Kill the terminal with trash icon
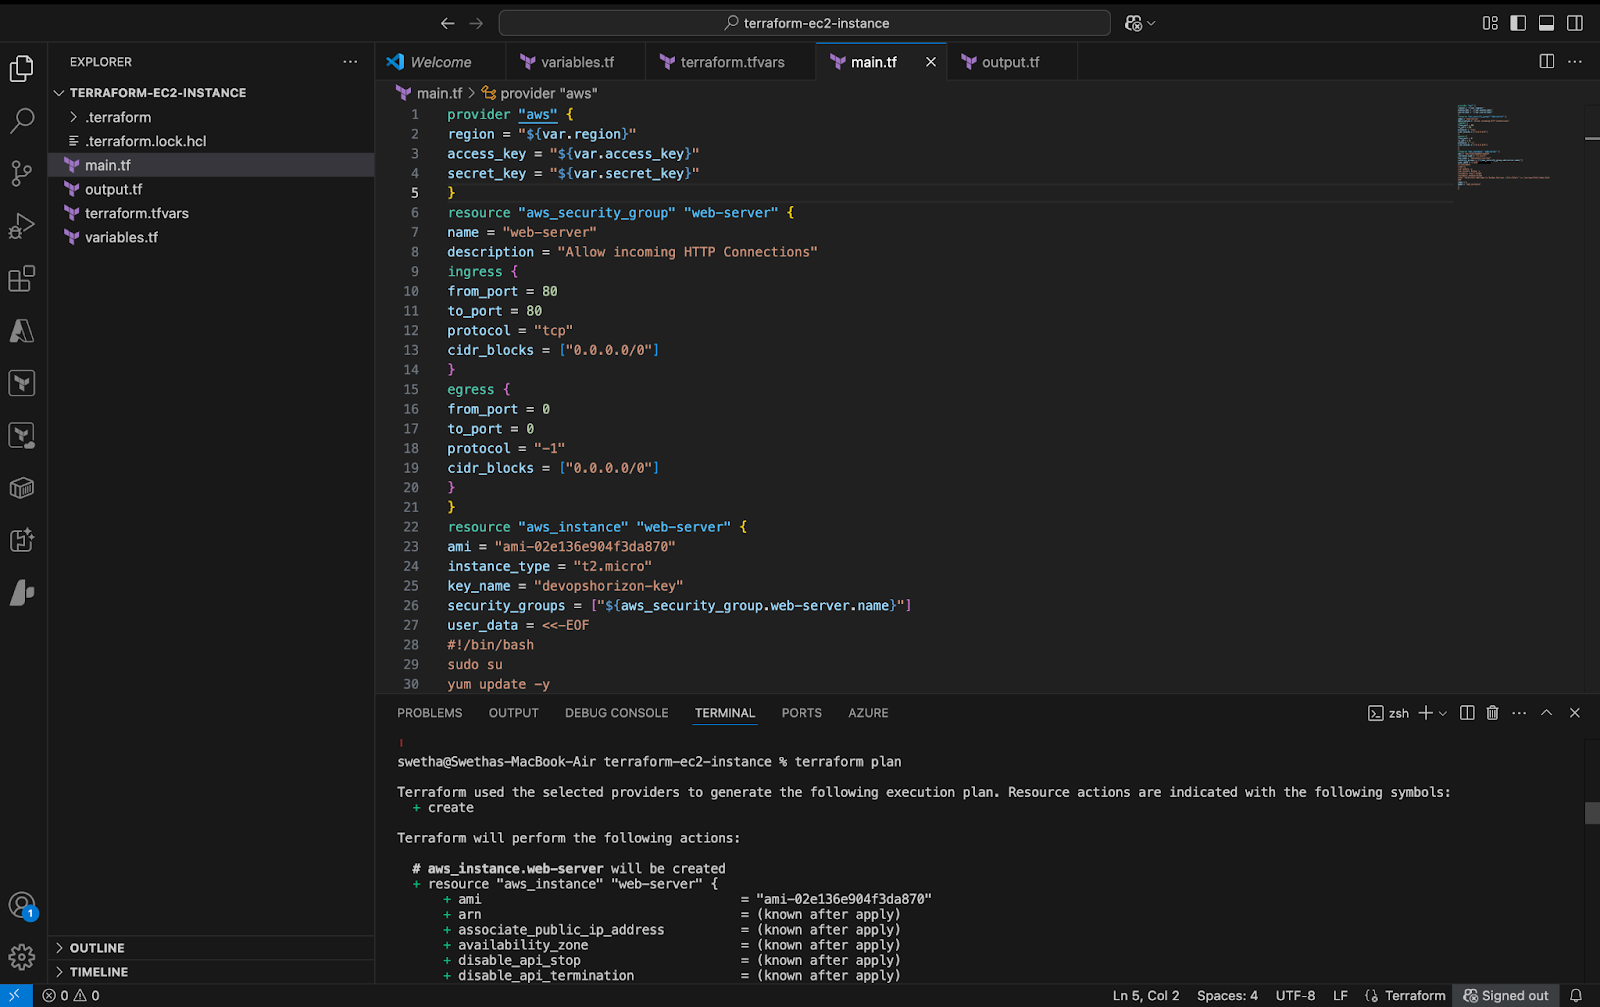The height and width of the screenshot is (1007, 1600). pos(1492,713)
